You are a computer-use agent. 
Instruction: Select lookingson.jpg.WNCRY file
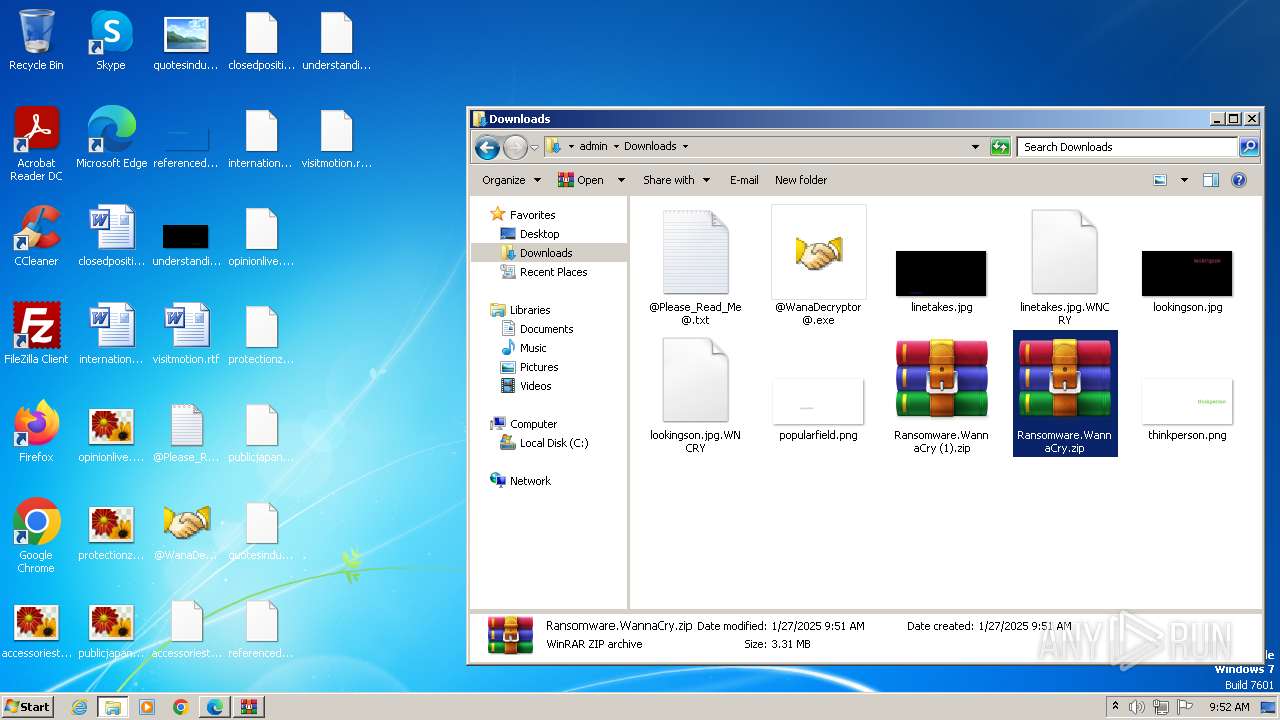[695, 394]
